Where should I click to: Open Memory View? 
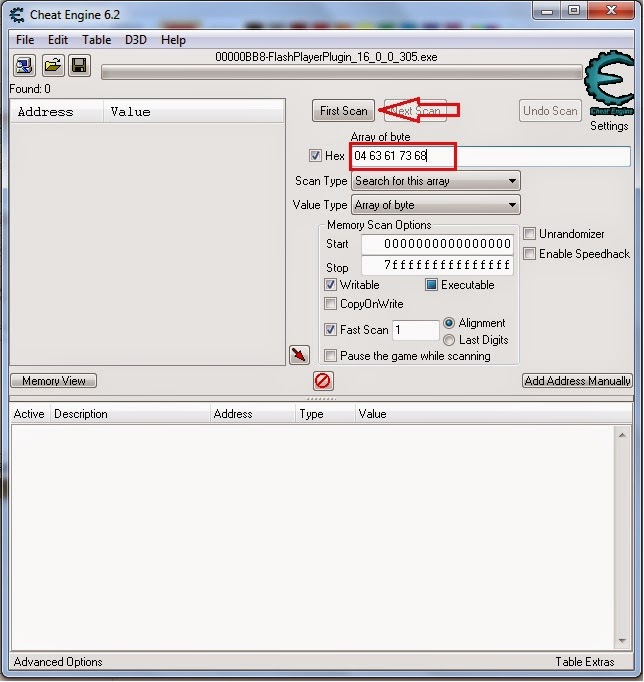(53, 381)
